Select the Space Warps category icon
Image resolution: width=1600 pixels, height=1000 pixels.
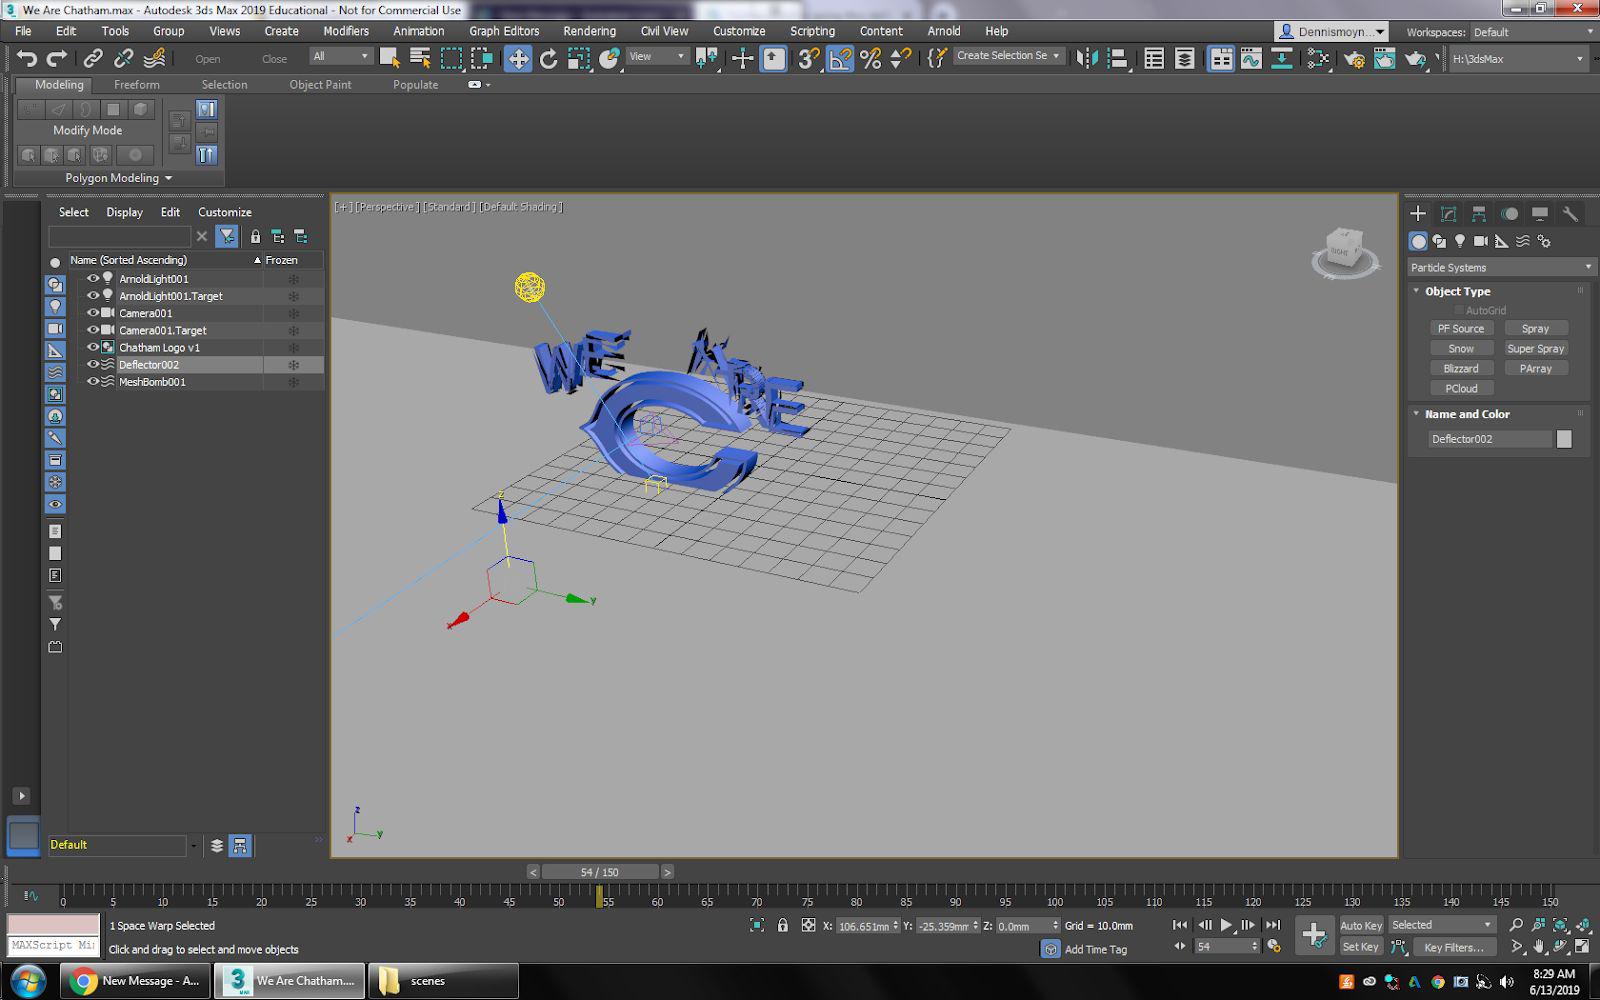[x=1523, y=241]
